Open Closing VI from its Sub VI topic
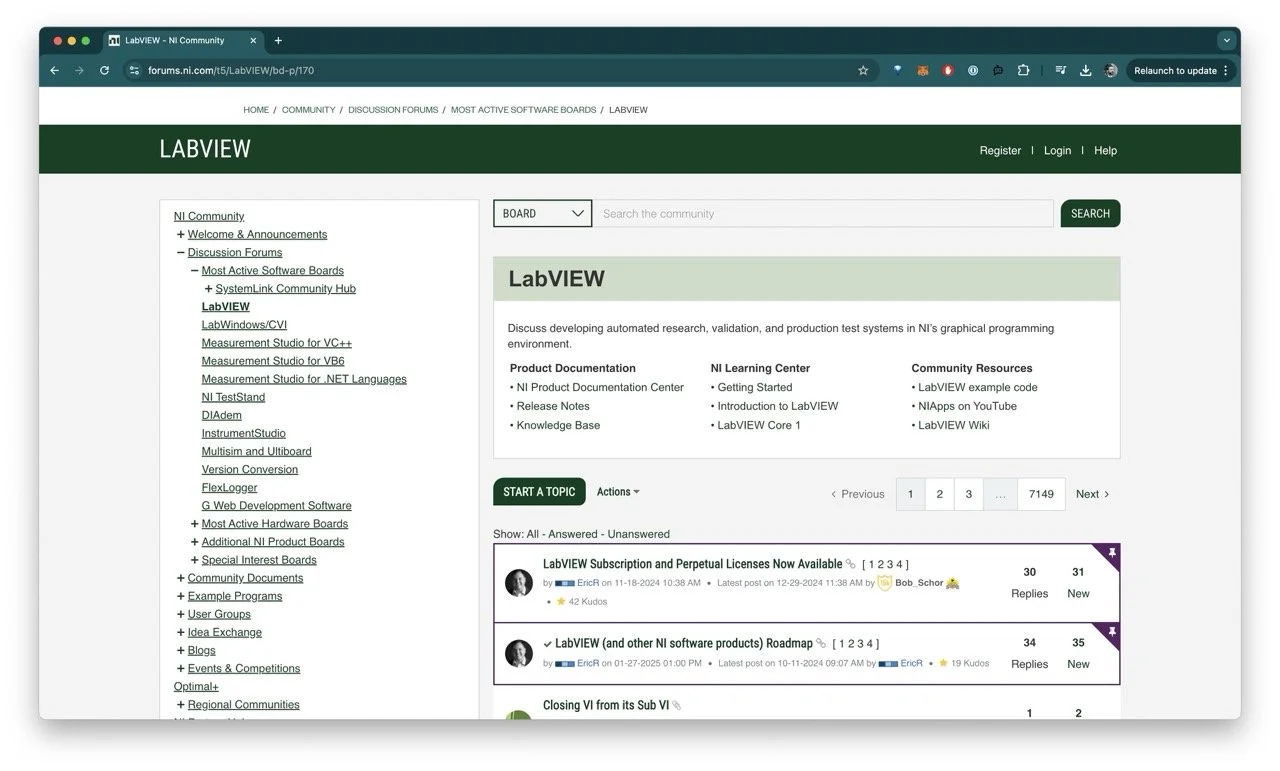1280x771 pixels. coord(606,705)
